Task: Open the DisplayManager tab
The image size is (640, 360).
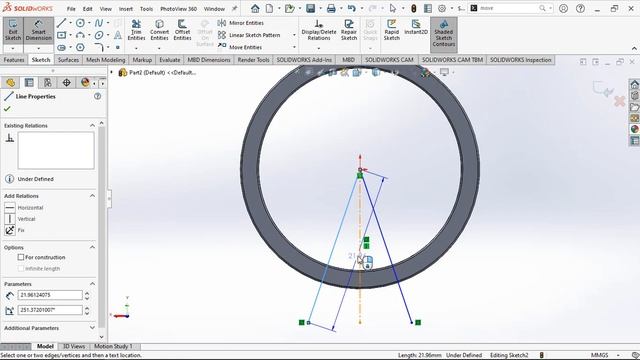Action: point(85,83)
